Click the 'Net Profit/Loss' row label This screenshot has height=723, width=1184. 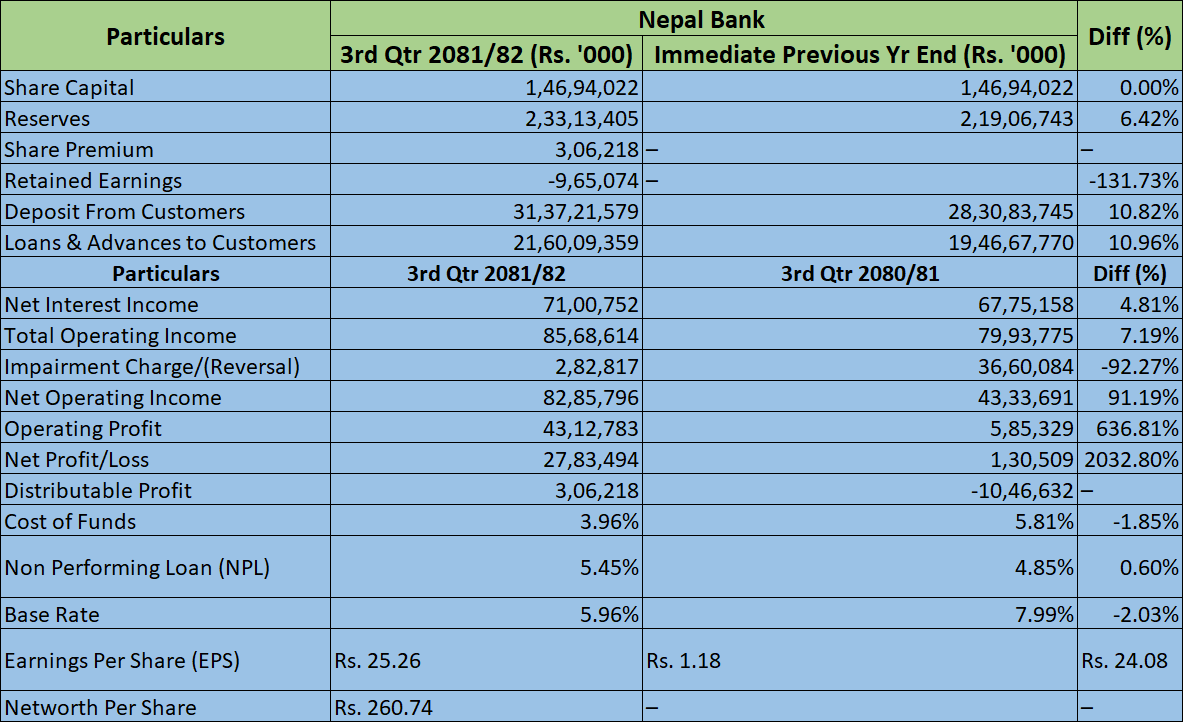tap(76, 459)
